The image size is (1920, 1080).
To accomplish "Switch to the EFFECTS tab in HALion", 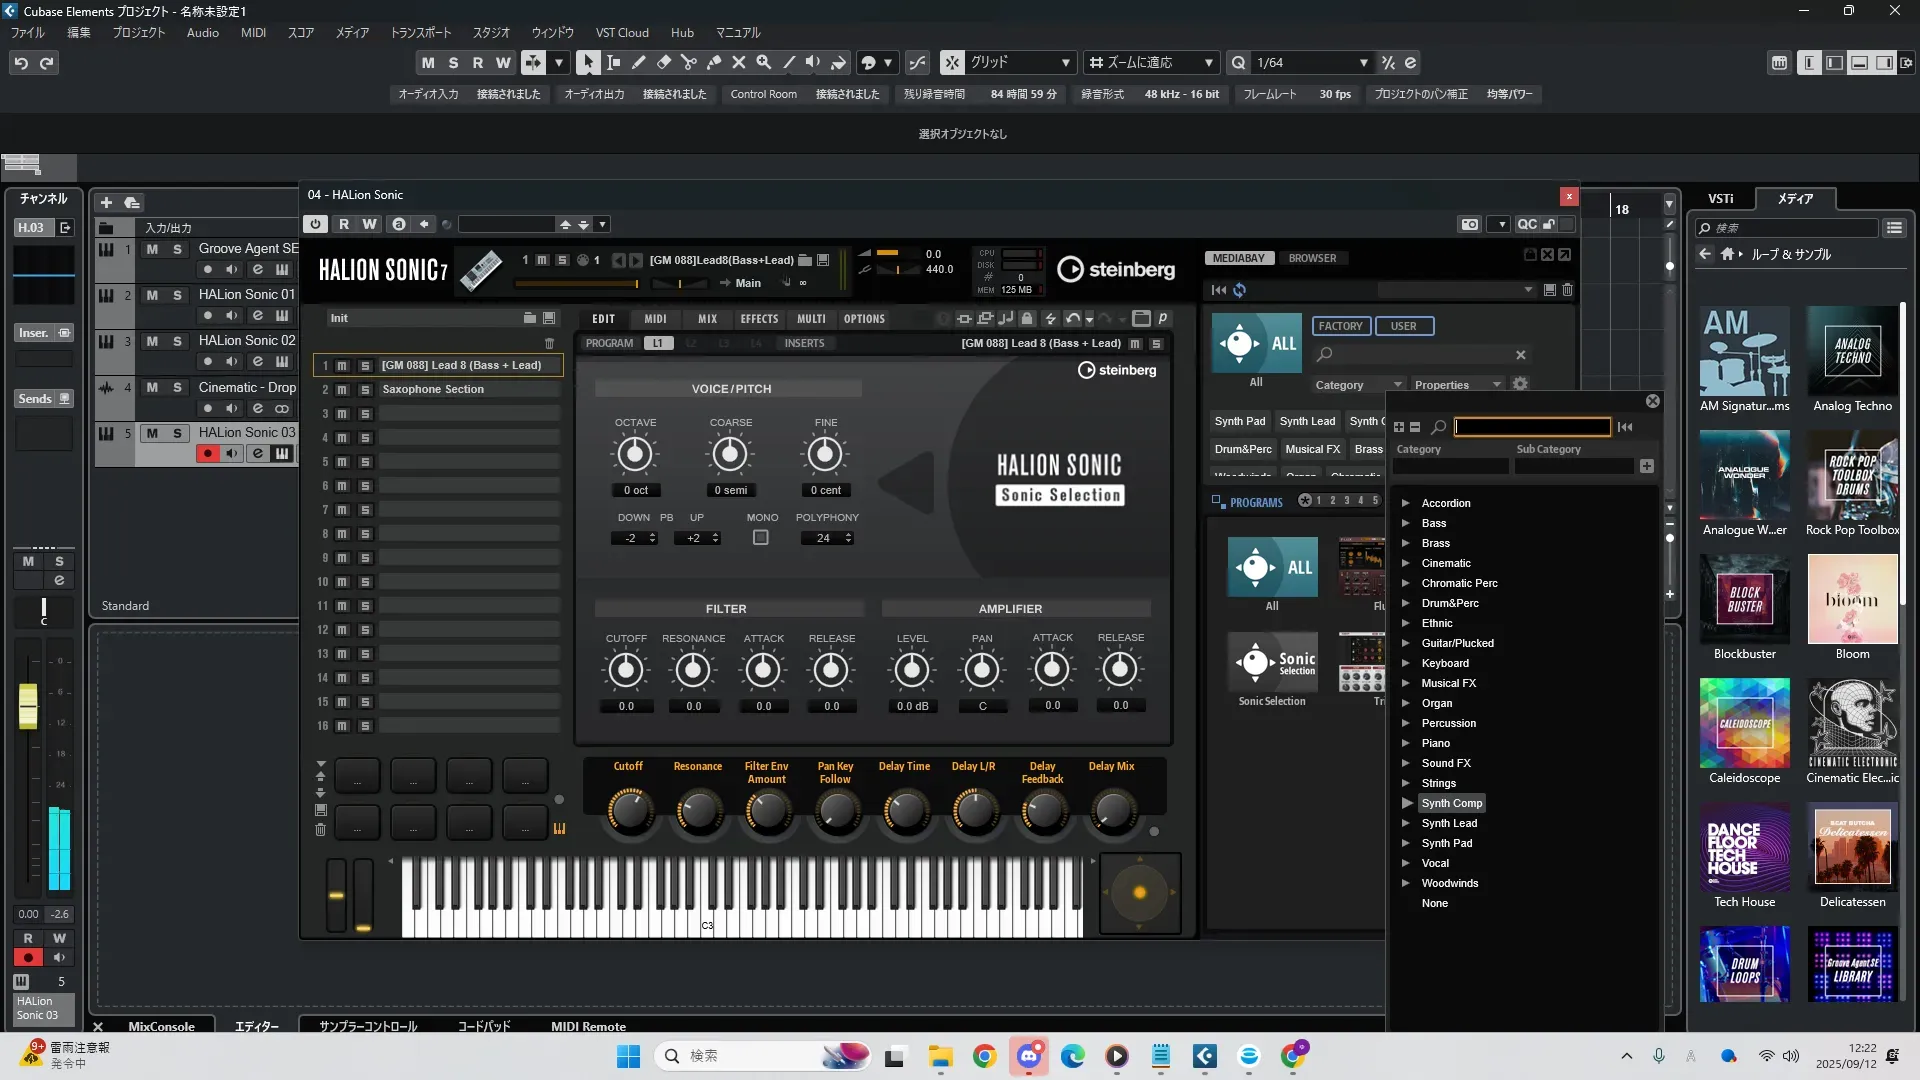I will (758, 319).
